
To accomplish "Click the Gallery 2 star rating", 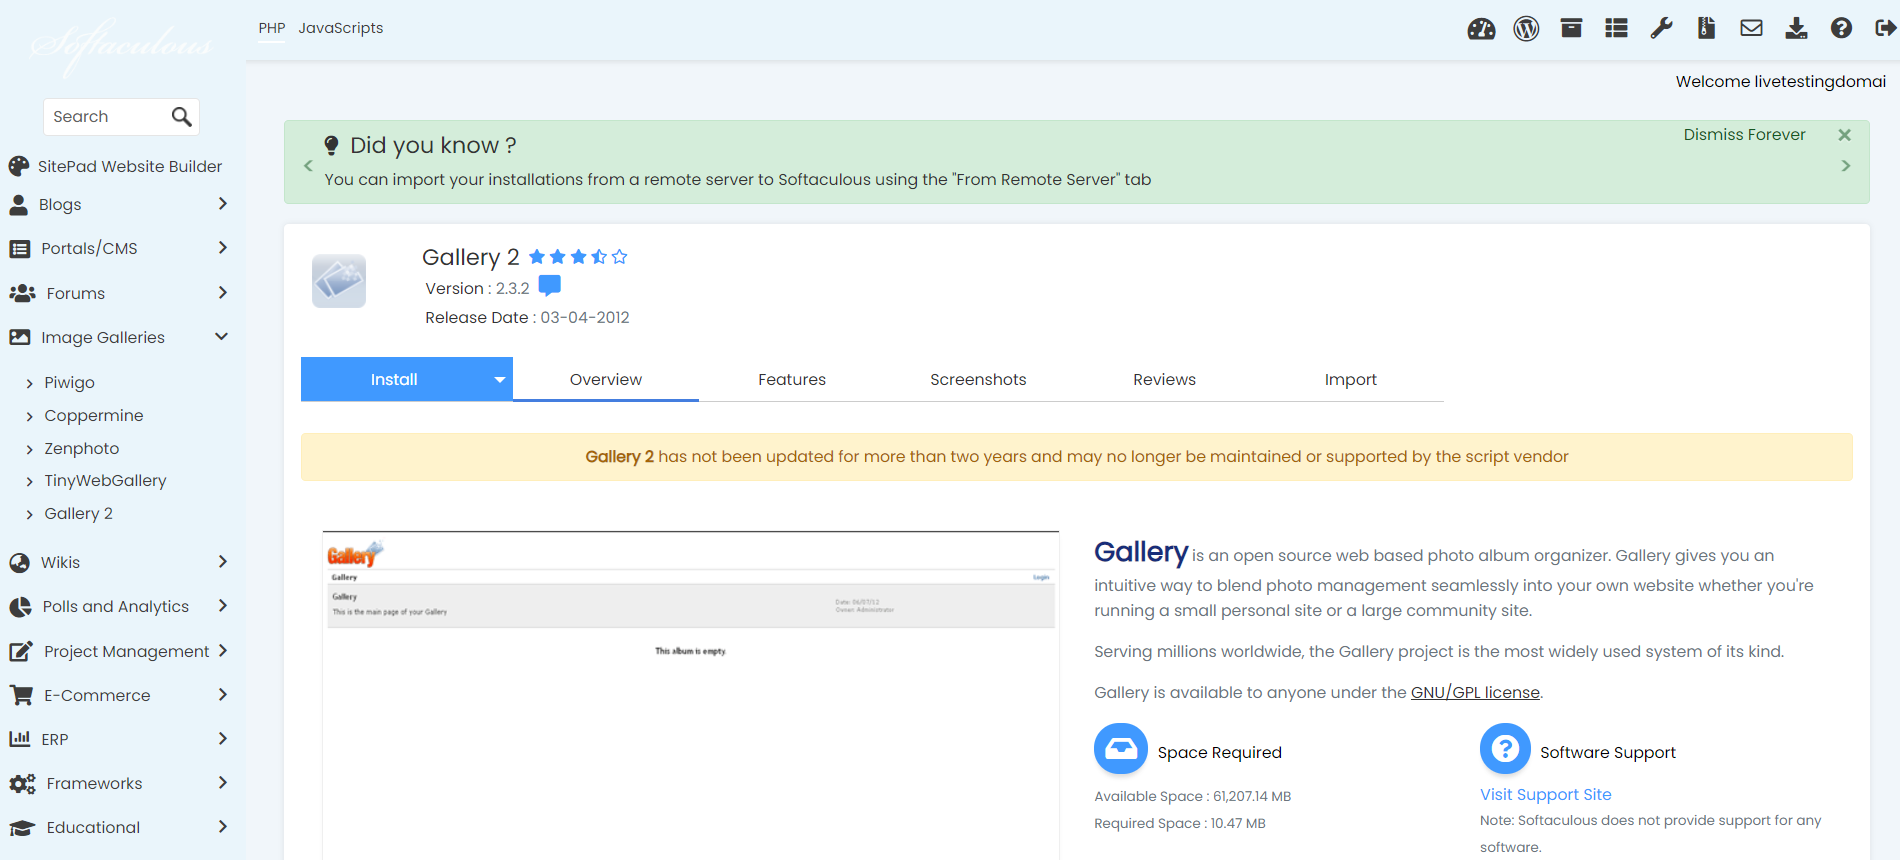I will click(578, 257).
